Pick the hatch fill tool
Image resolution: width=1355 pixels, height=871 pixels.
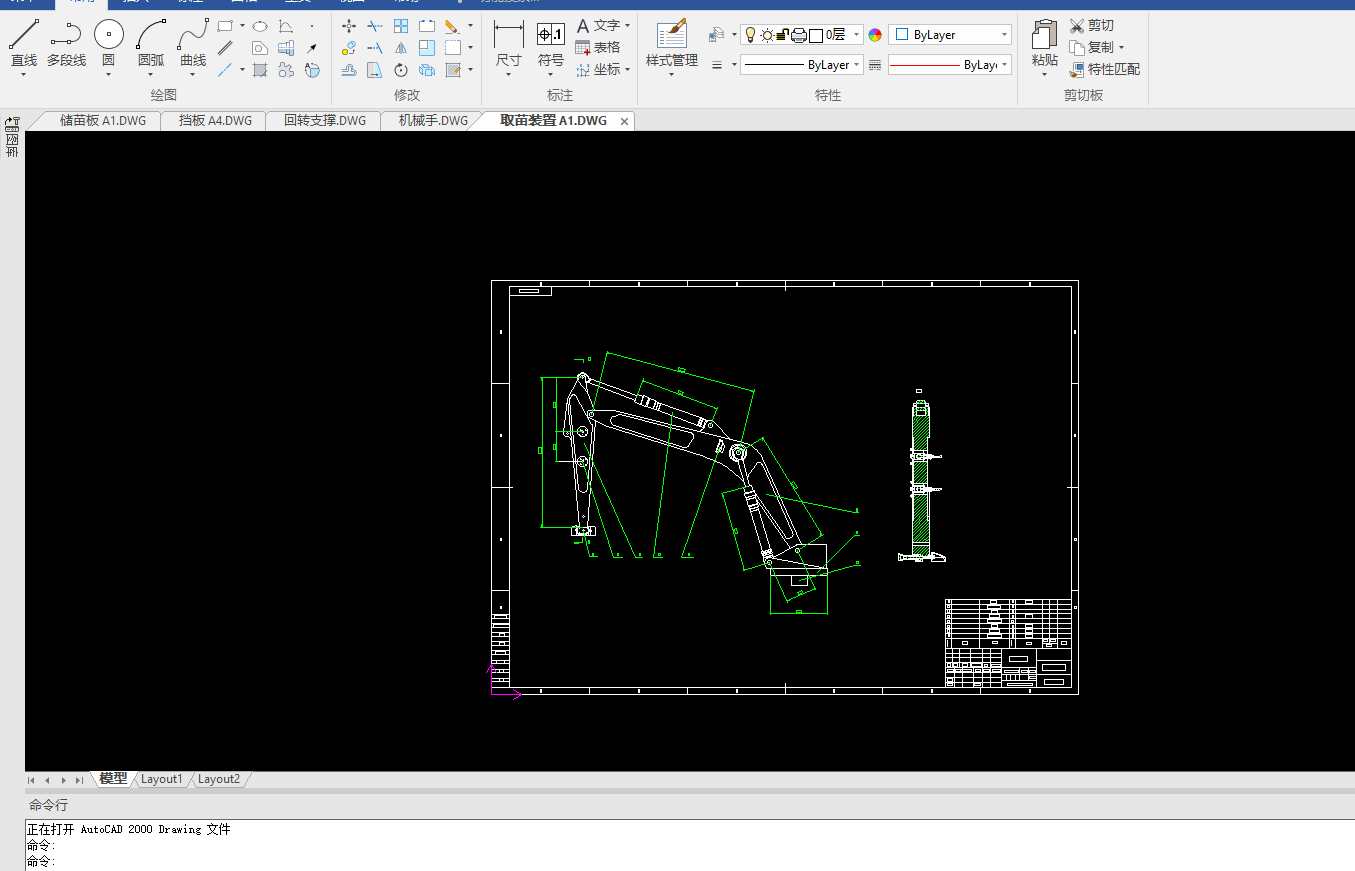click(260, 70)
